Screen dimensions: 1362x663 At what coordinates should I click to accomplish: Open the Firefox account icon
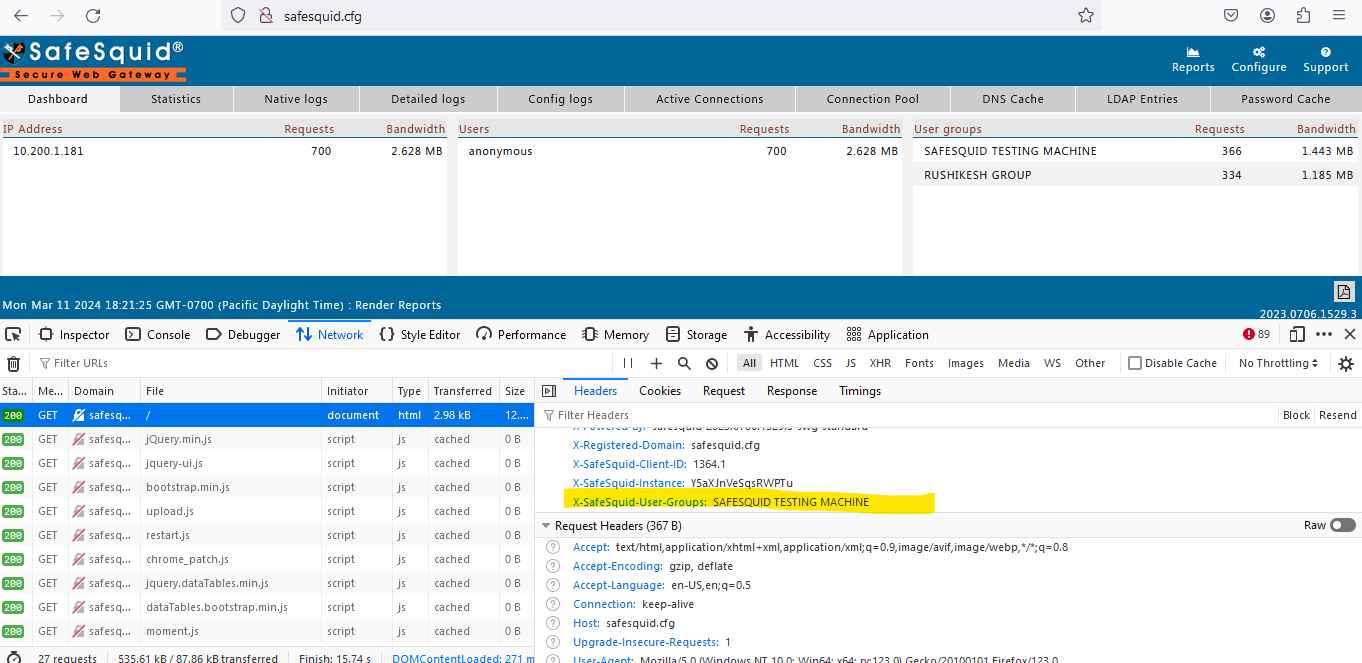tap(1267, 16)
